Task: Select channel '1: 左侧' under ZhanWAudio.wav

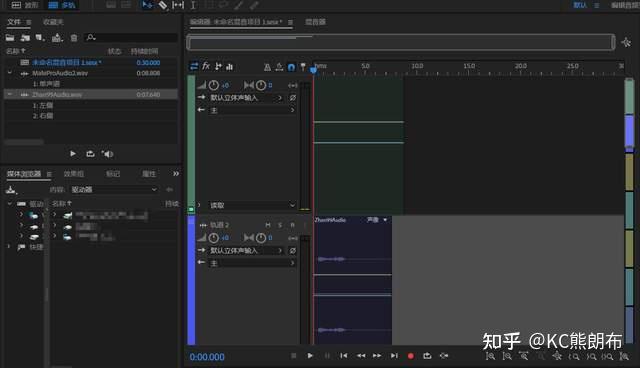Action: (43, 105)
